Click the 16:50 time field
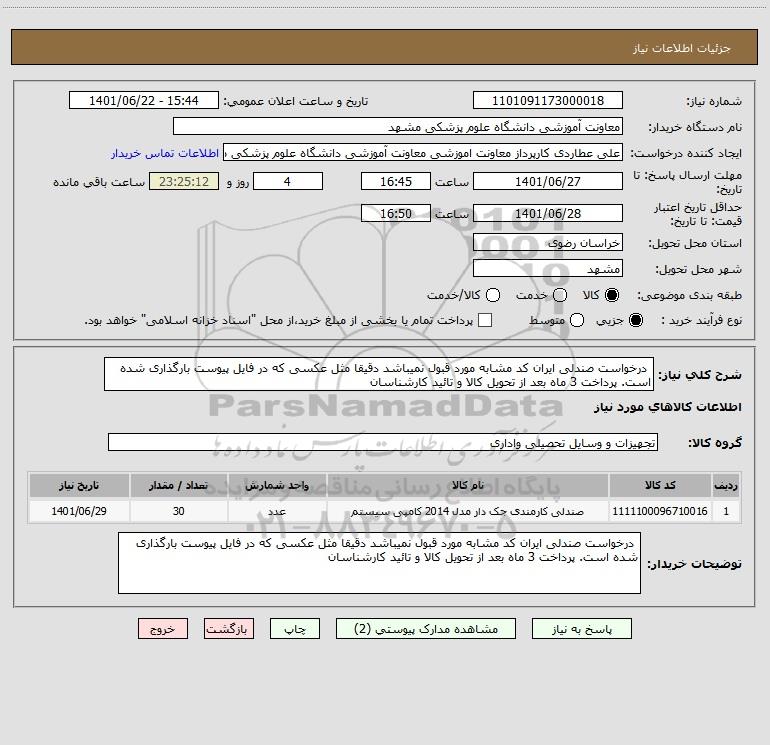This screenshot has height=745, width=770. point(396,213)
